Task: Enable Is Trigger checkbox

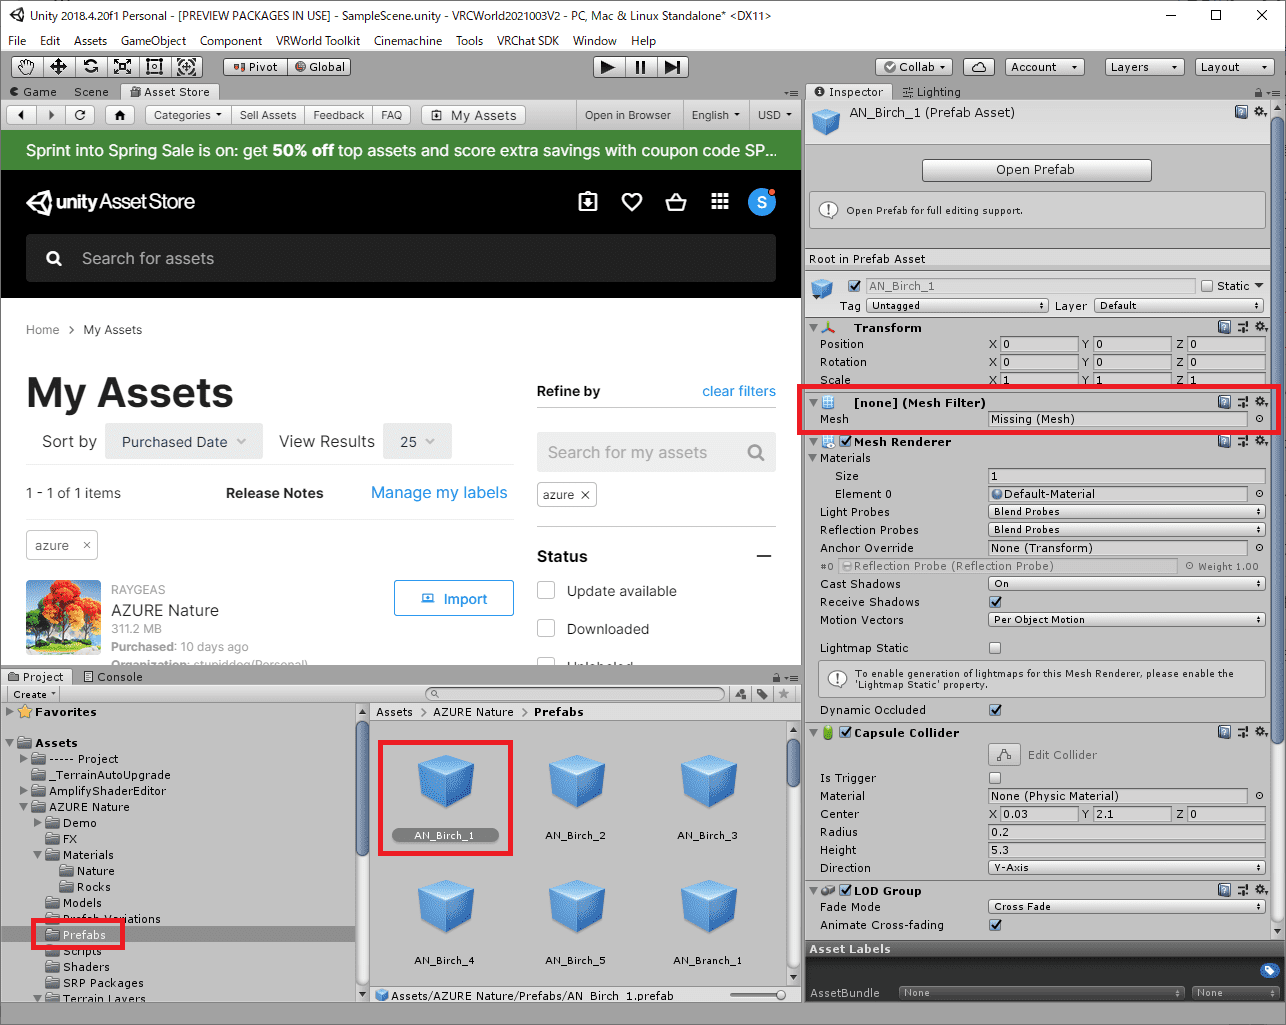Action: 995,778
